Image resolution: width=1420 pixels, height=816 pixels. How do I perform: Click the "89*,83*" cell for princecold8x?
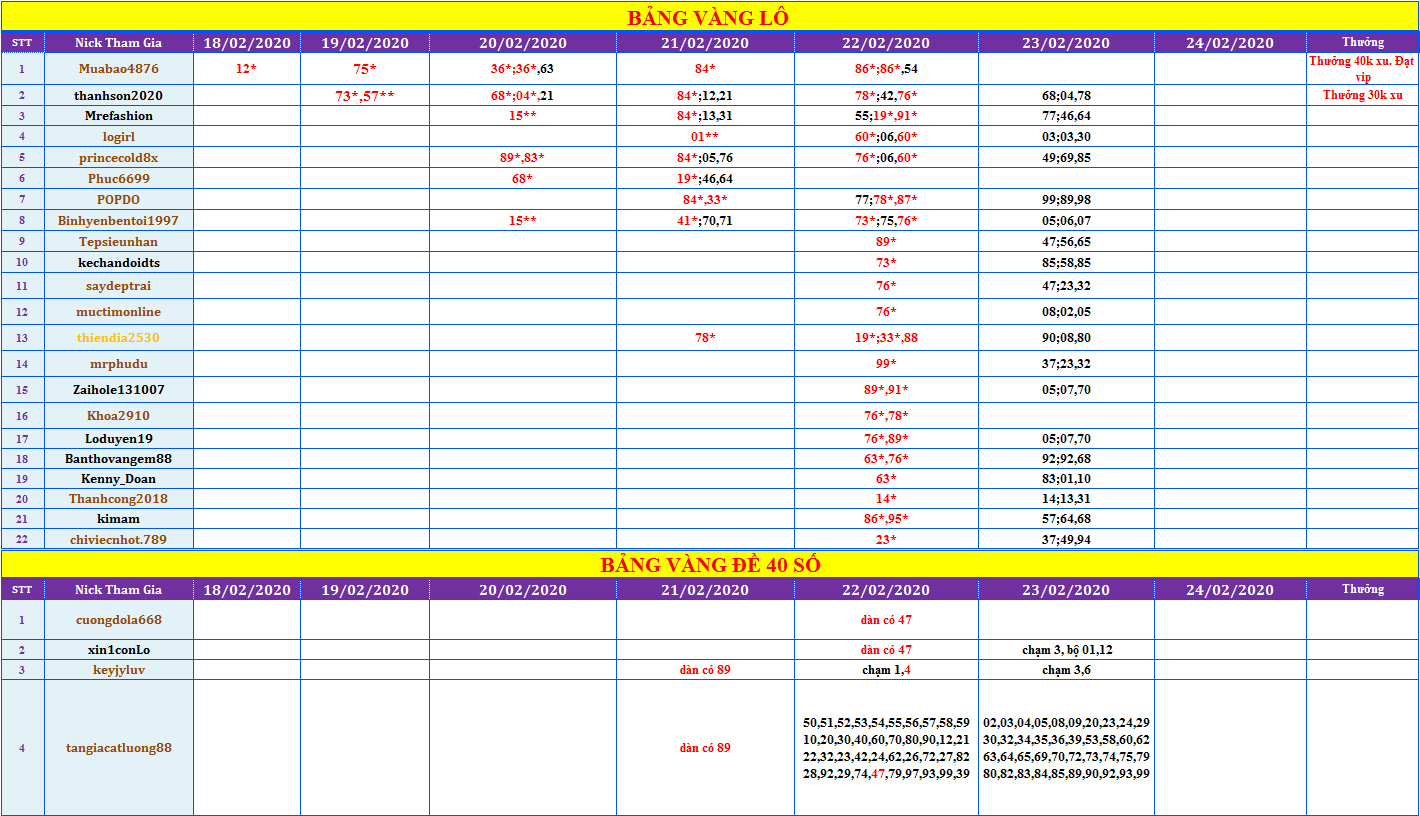(522, 158)
